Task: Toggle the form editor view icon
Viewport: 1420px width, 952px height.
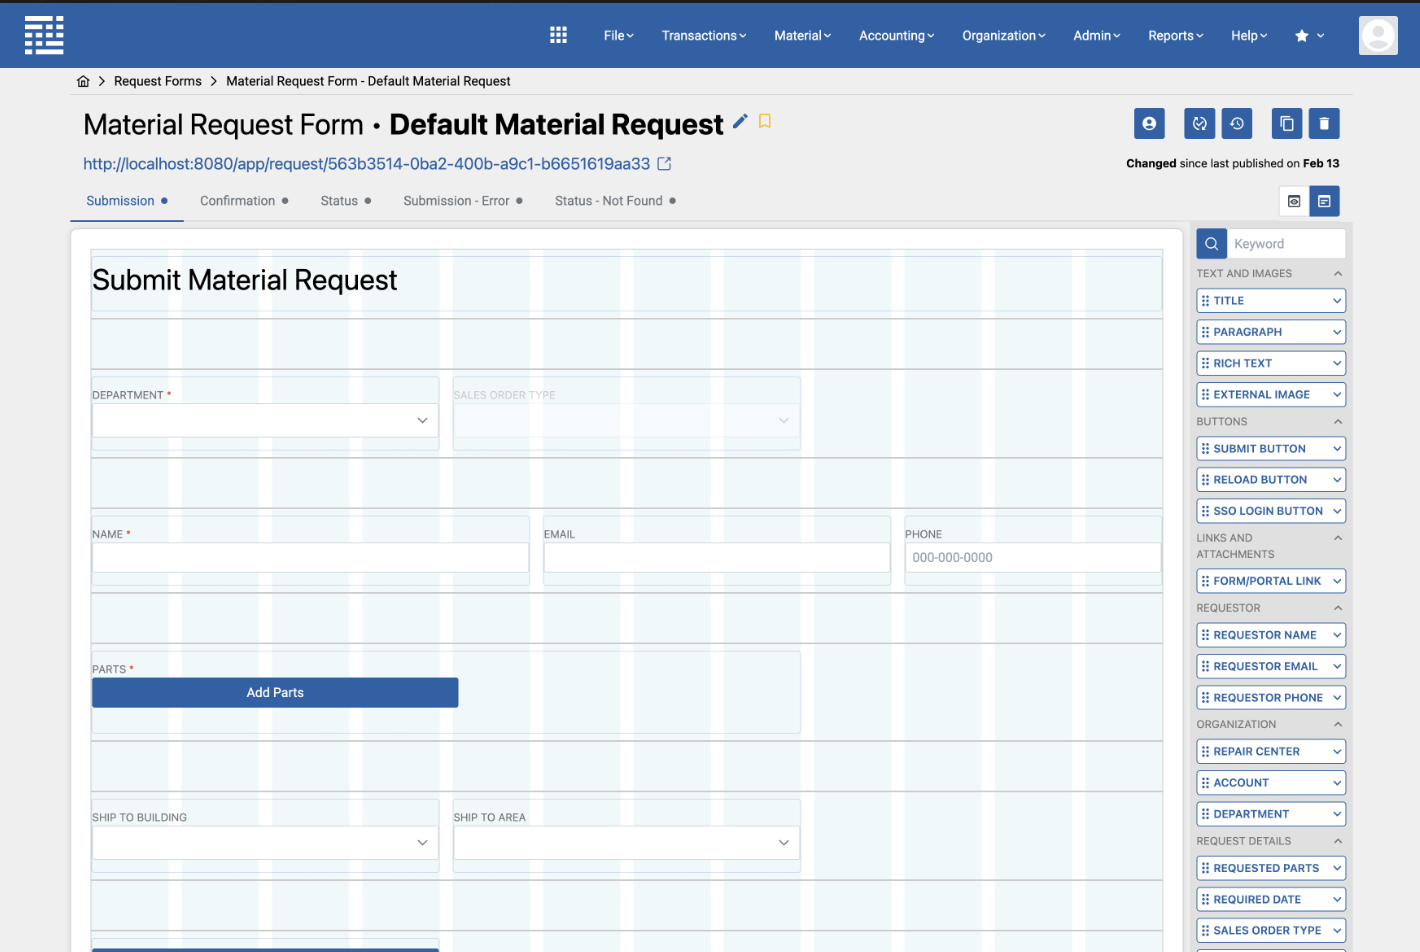Action: pos(1324,200)
